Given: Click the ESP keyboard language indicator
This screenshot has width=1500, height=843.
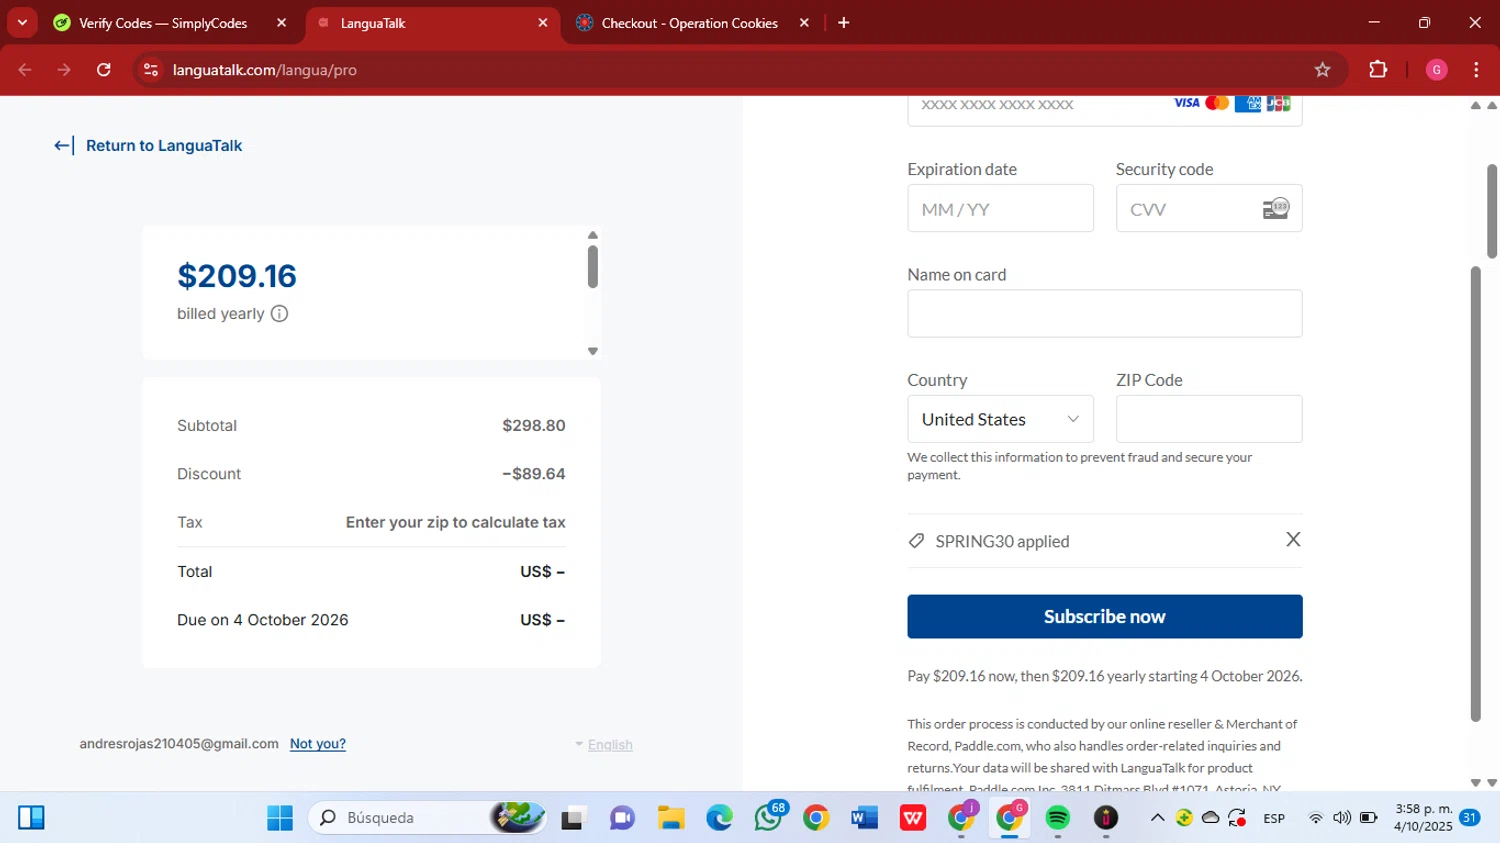Looking at the screenshot, I should point(1274,818).
